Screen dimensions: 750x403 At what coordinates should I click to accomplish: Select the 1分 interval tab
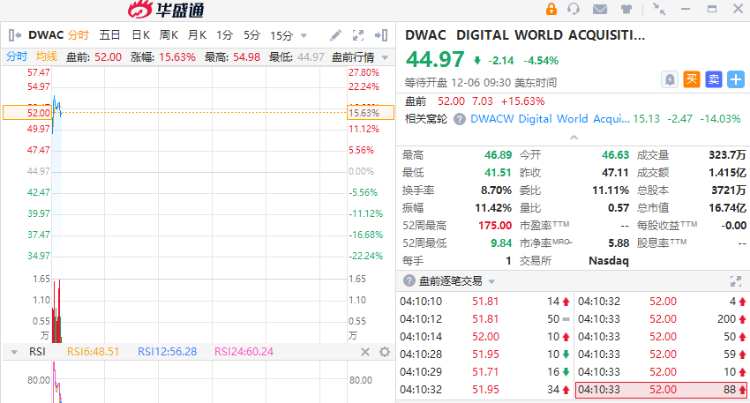pyautogui.click(x=224, y=35)
